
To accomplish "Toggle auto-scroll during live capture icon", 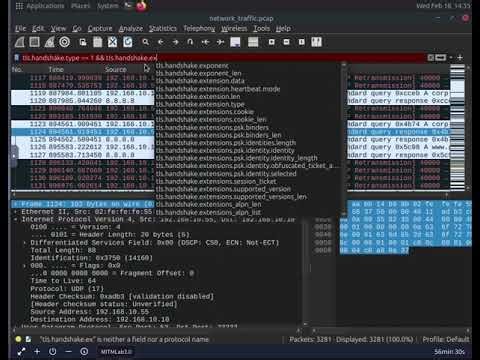I will tap(235, 42).
